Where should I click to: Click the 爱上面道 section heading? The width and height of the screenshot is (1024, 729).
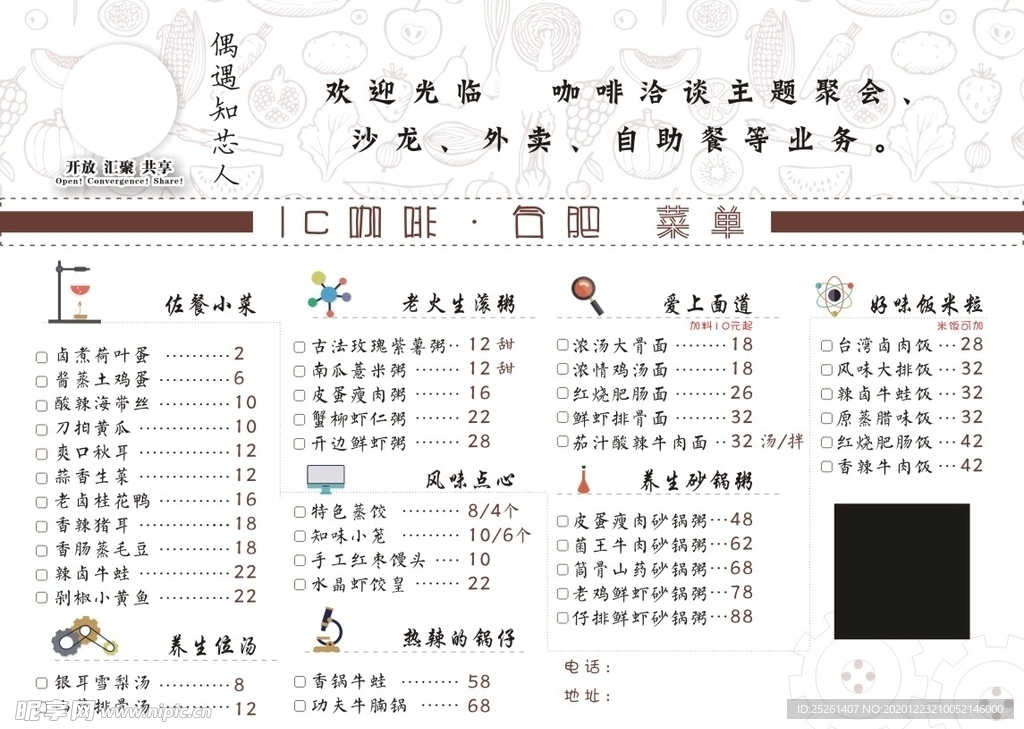click(x=707, y=303)
